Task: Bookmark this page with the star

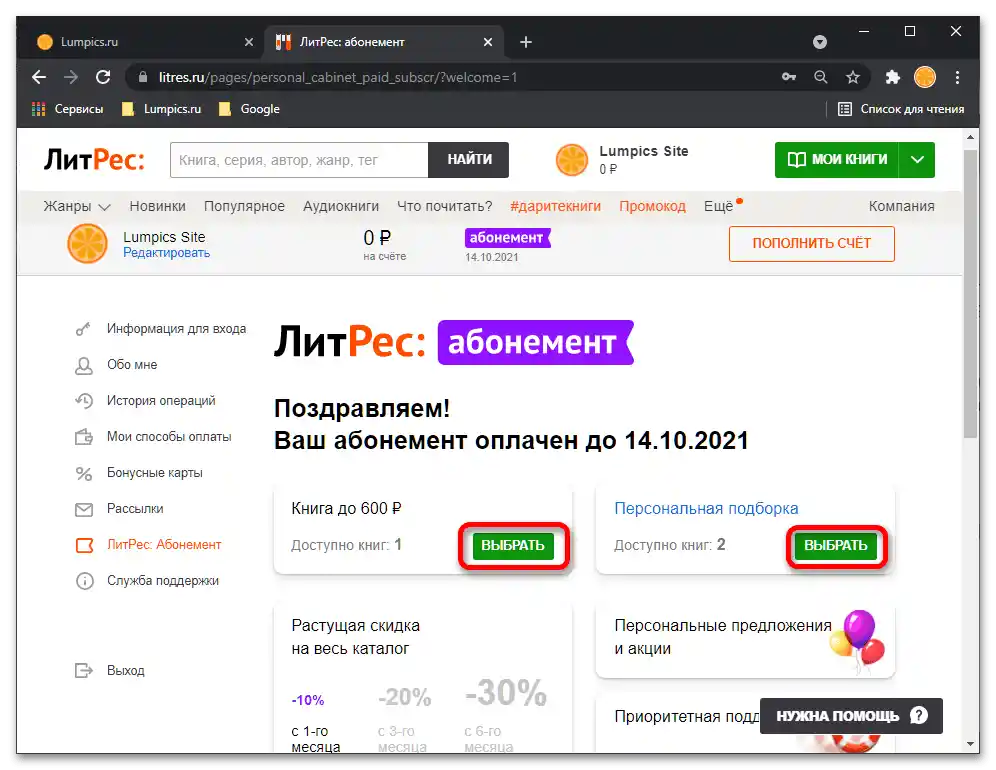Action: [x=852, y=78]
